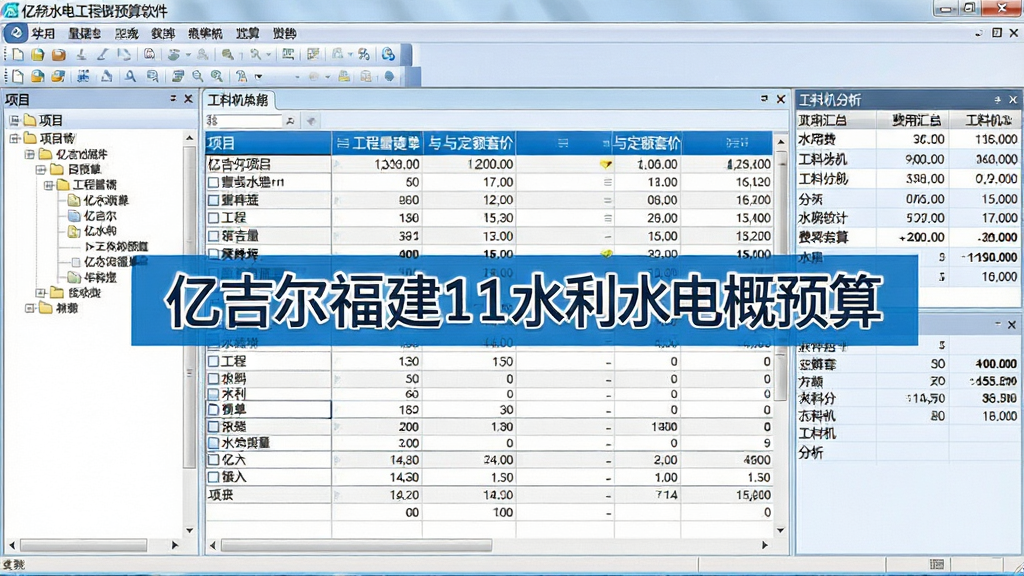Click the zoom in magnifier icon
Viewport: 1024px width, 576px height.
coord(217,76)
